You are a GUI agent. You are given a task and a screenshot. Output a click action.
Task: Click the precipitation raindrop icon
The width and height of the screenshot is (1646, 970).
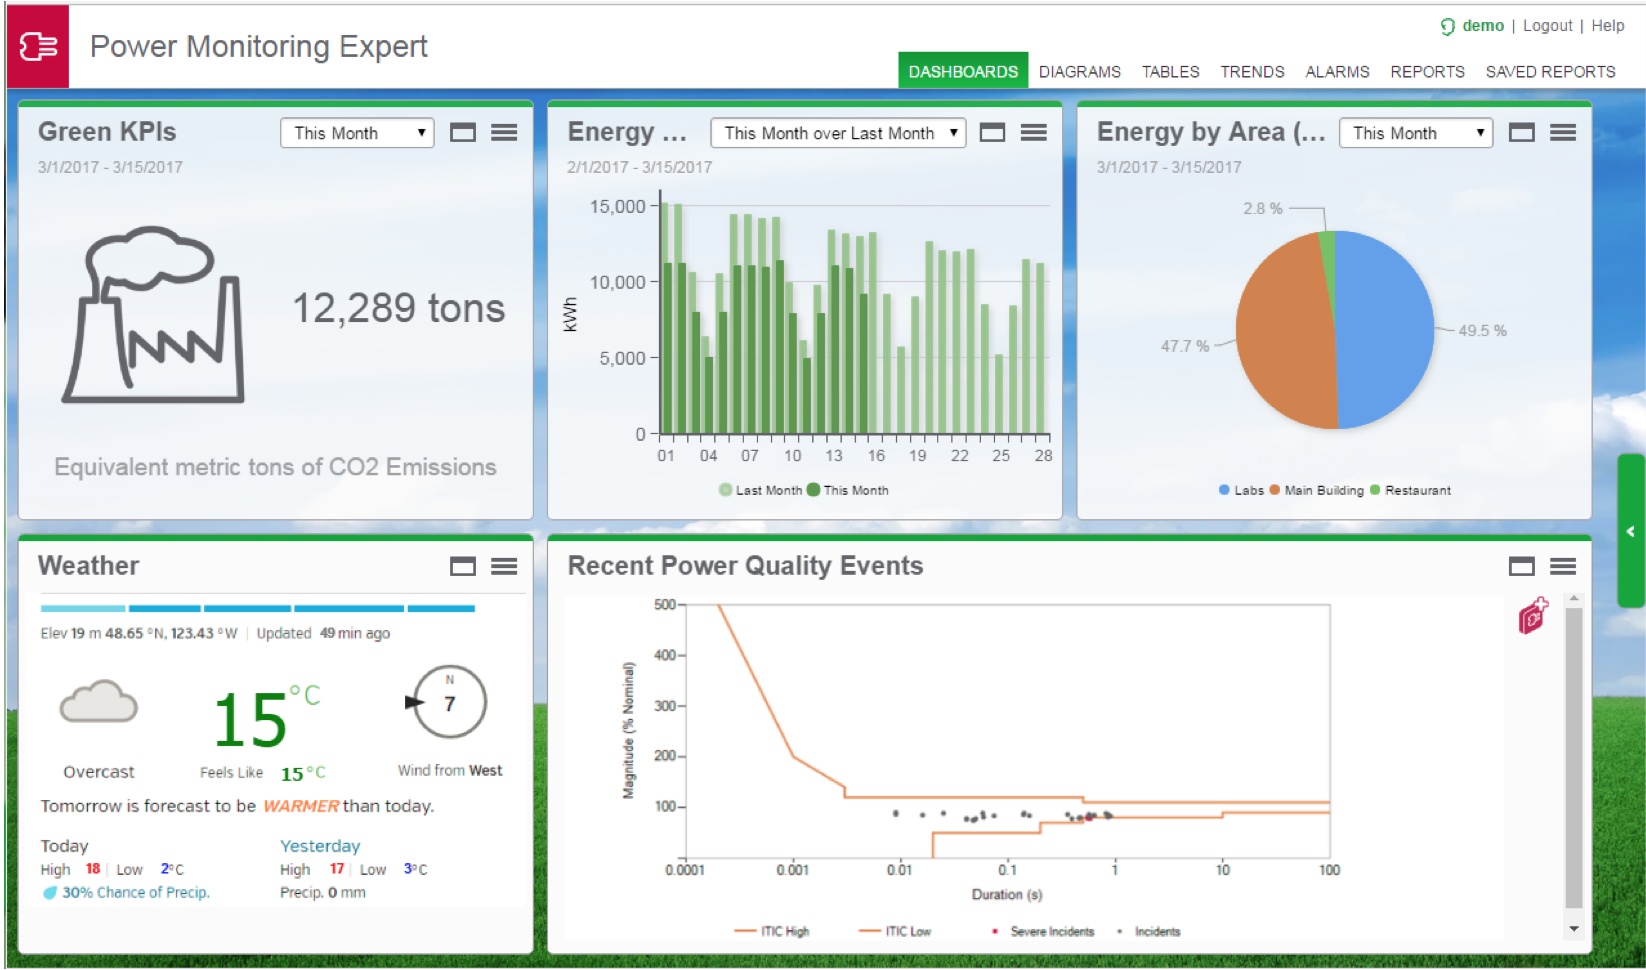tap(49, 893)
